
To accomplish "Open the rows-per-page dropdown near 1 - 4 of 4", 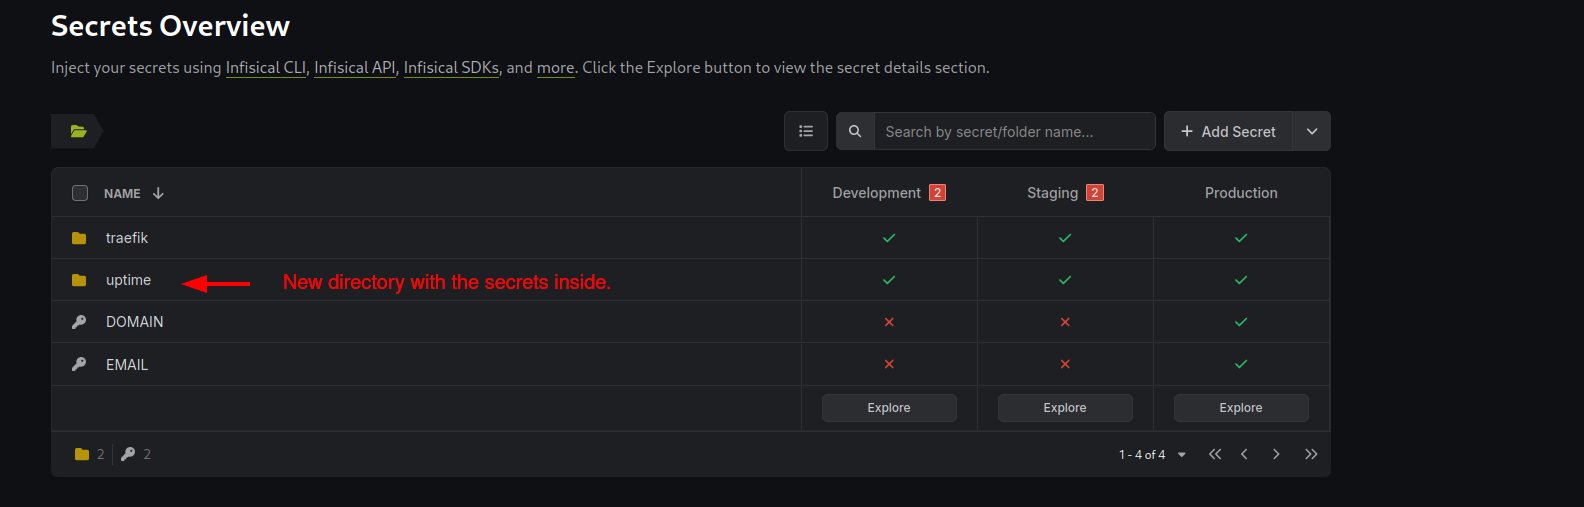I will 1182,455.
